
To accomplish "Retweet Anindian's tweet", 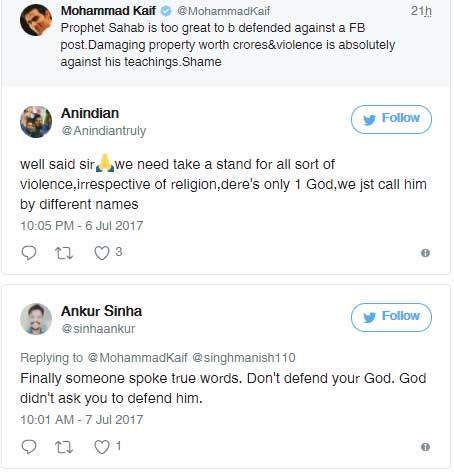I will click(64, 253).
